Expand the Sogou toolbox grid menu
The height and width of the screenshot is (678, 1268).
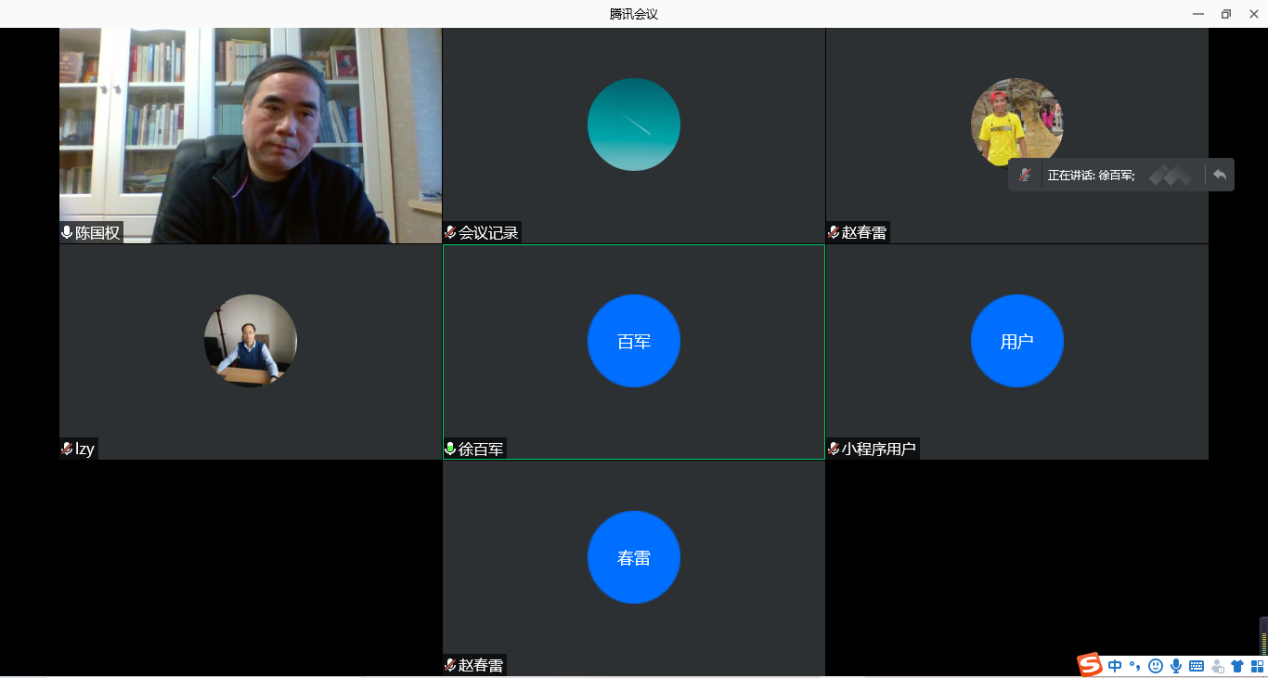coord(1257,666)
